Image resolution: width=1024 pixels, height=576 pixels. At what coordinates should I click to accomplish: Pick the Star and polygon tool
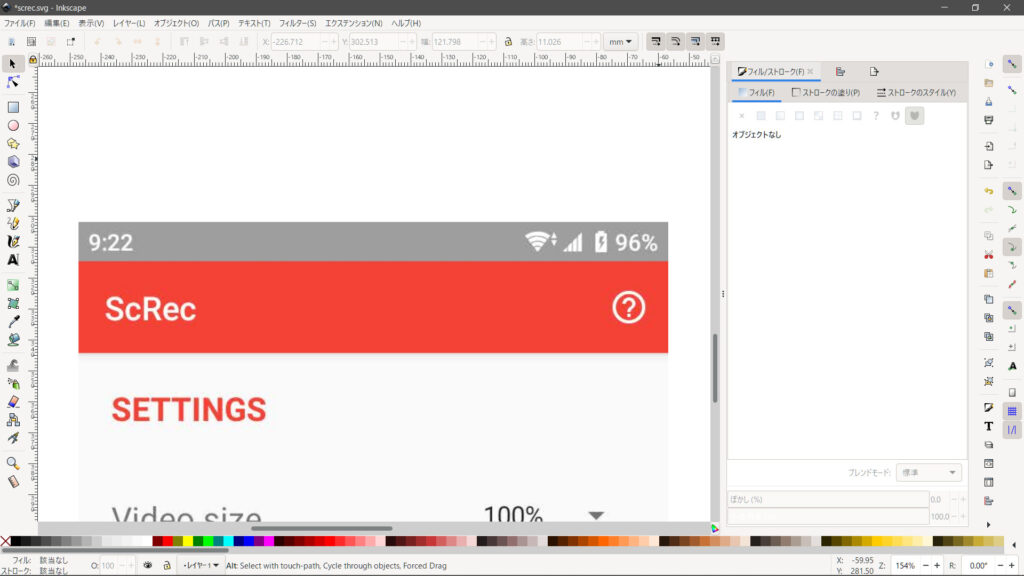tap(12, 144)
